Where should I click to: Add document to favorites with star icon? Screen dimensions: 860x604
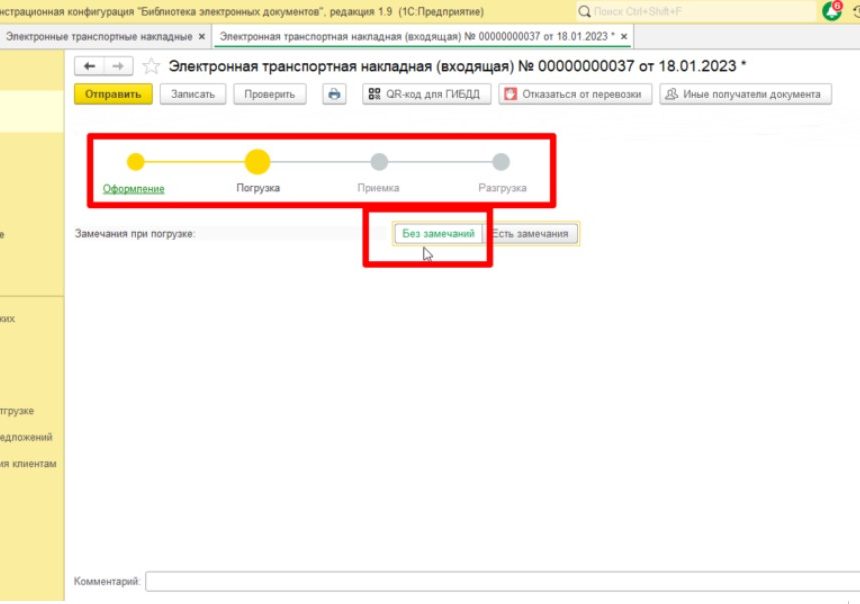coord(151,66)
